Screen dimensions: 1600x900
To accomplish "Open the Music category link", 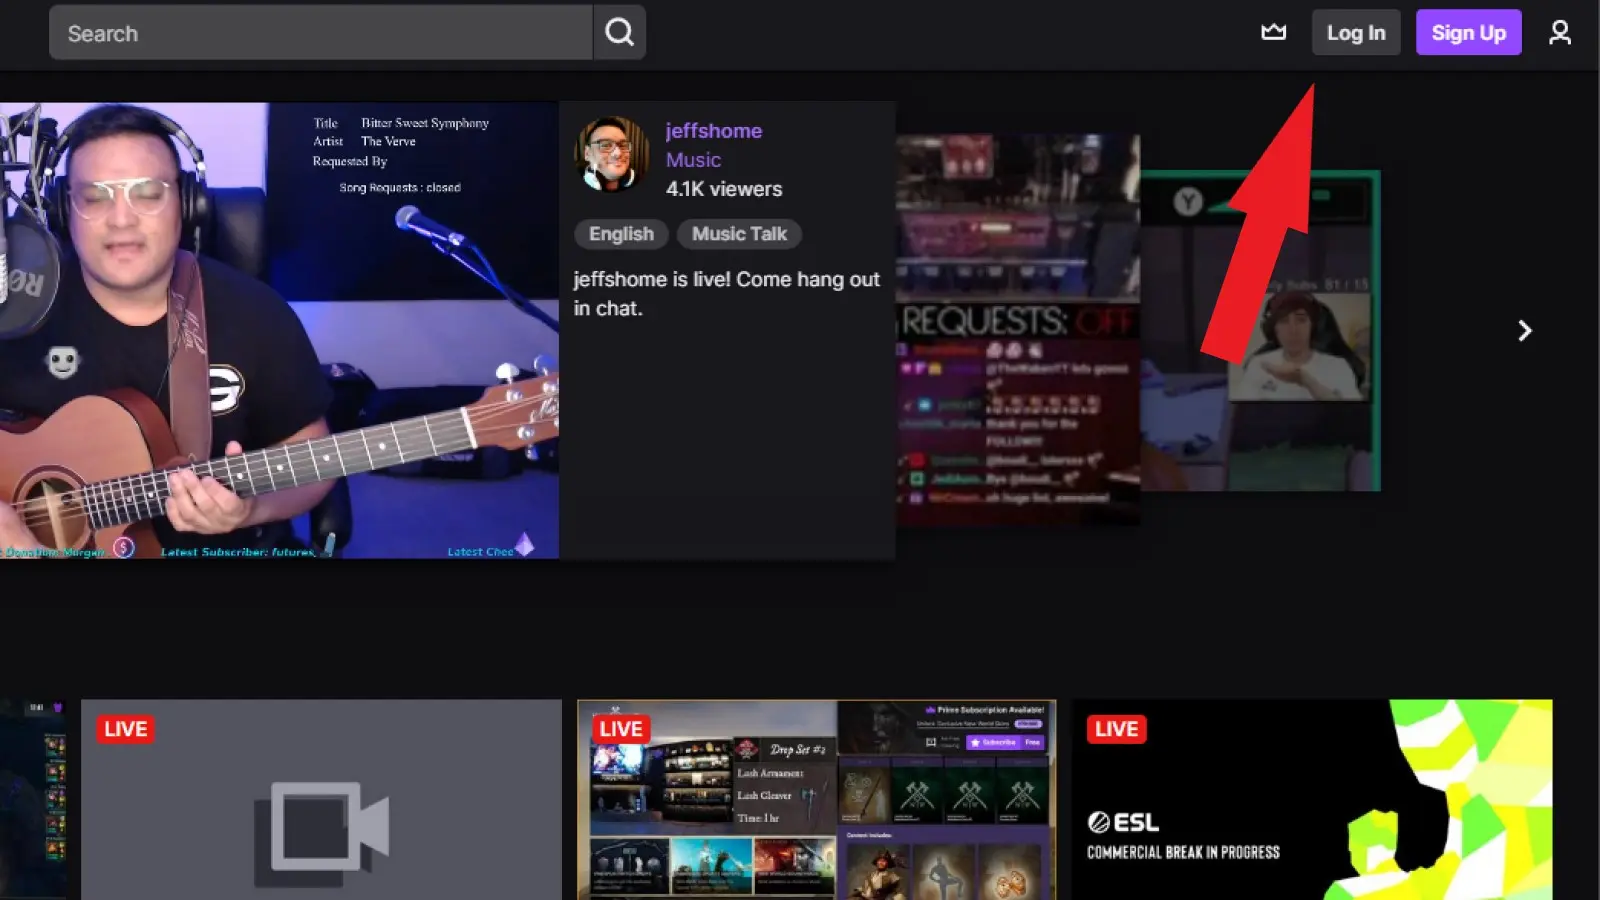I will click(693, 160).
